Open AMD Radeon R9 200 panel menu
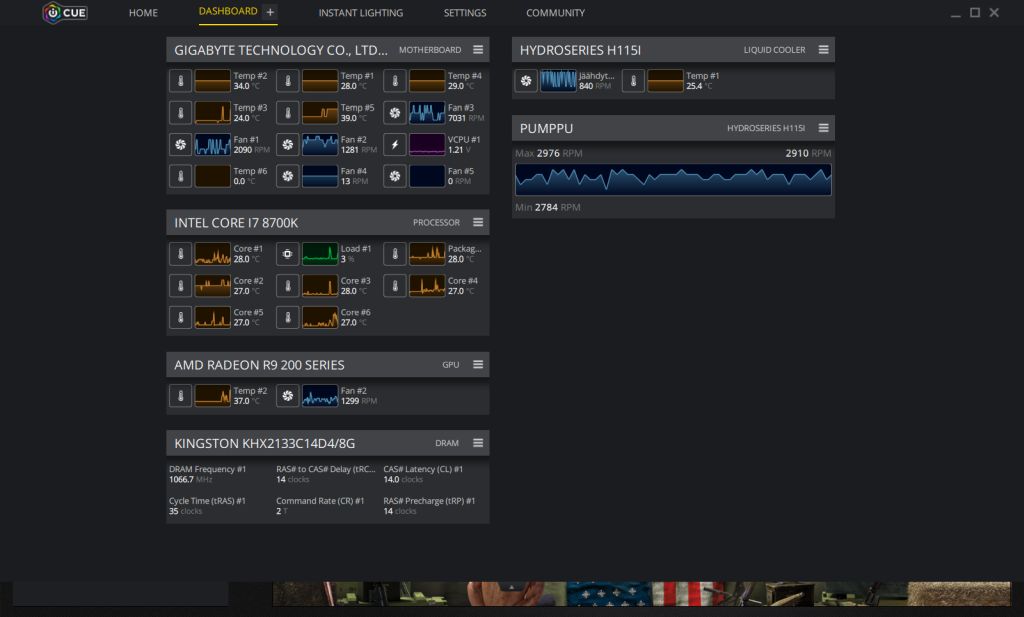The image size is (1024, 617). tap(478, 364)
